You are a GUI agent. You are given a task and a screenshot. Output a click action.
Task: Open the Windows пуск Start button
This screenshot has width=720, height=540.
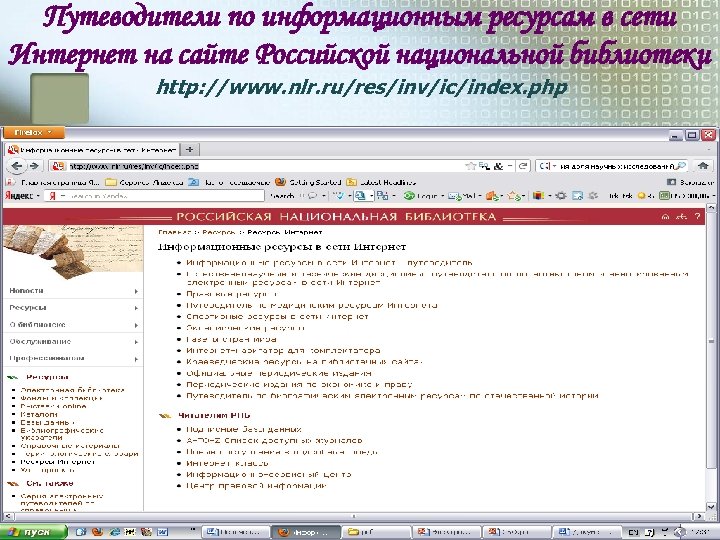34,532
